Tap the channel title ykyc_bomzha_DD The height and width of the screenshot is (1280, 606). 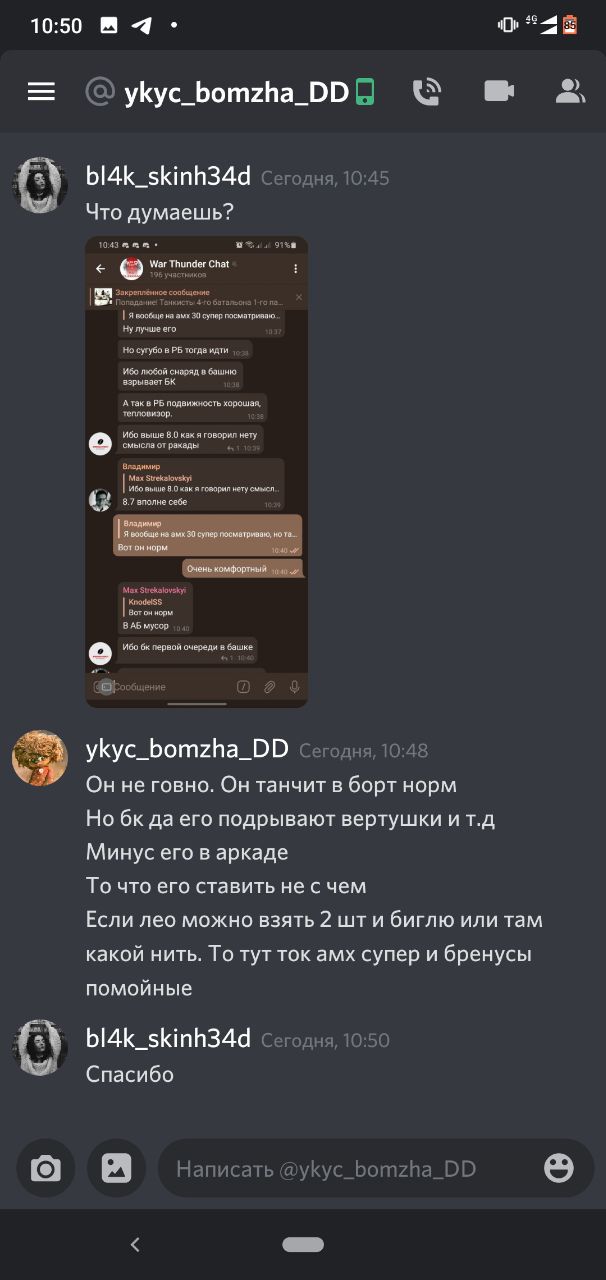click(236, 92)
